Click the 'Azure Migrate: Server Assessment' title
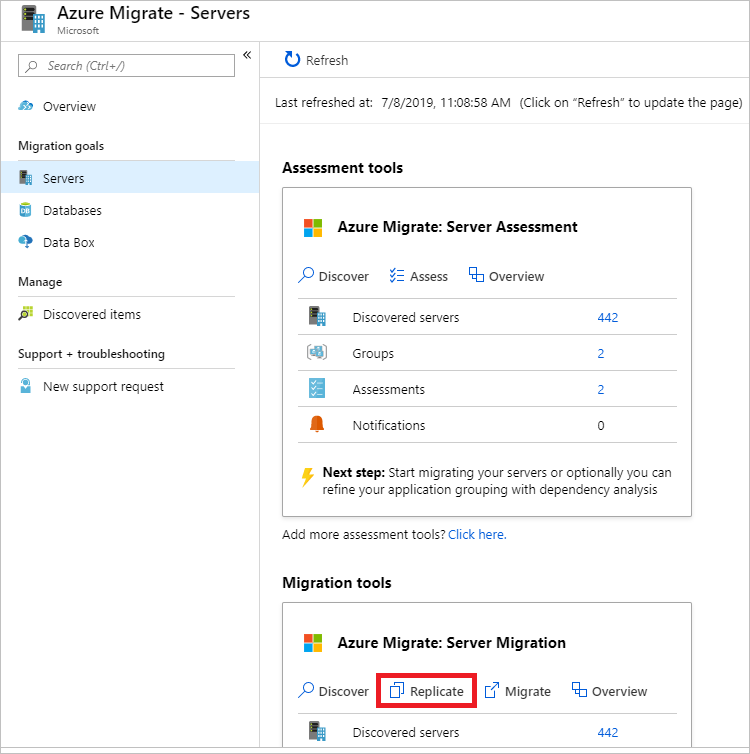Image resolution: width=750 pixels, height=754 pixels. [x=457, y=226]
